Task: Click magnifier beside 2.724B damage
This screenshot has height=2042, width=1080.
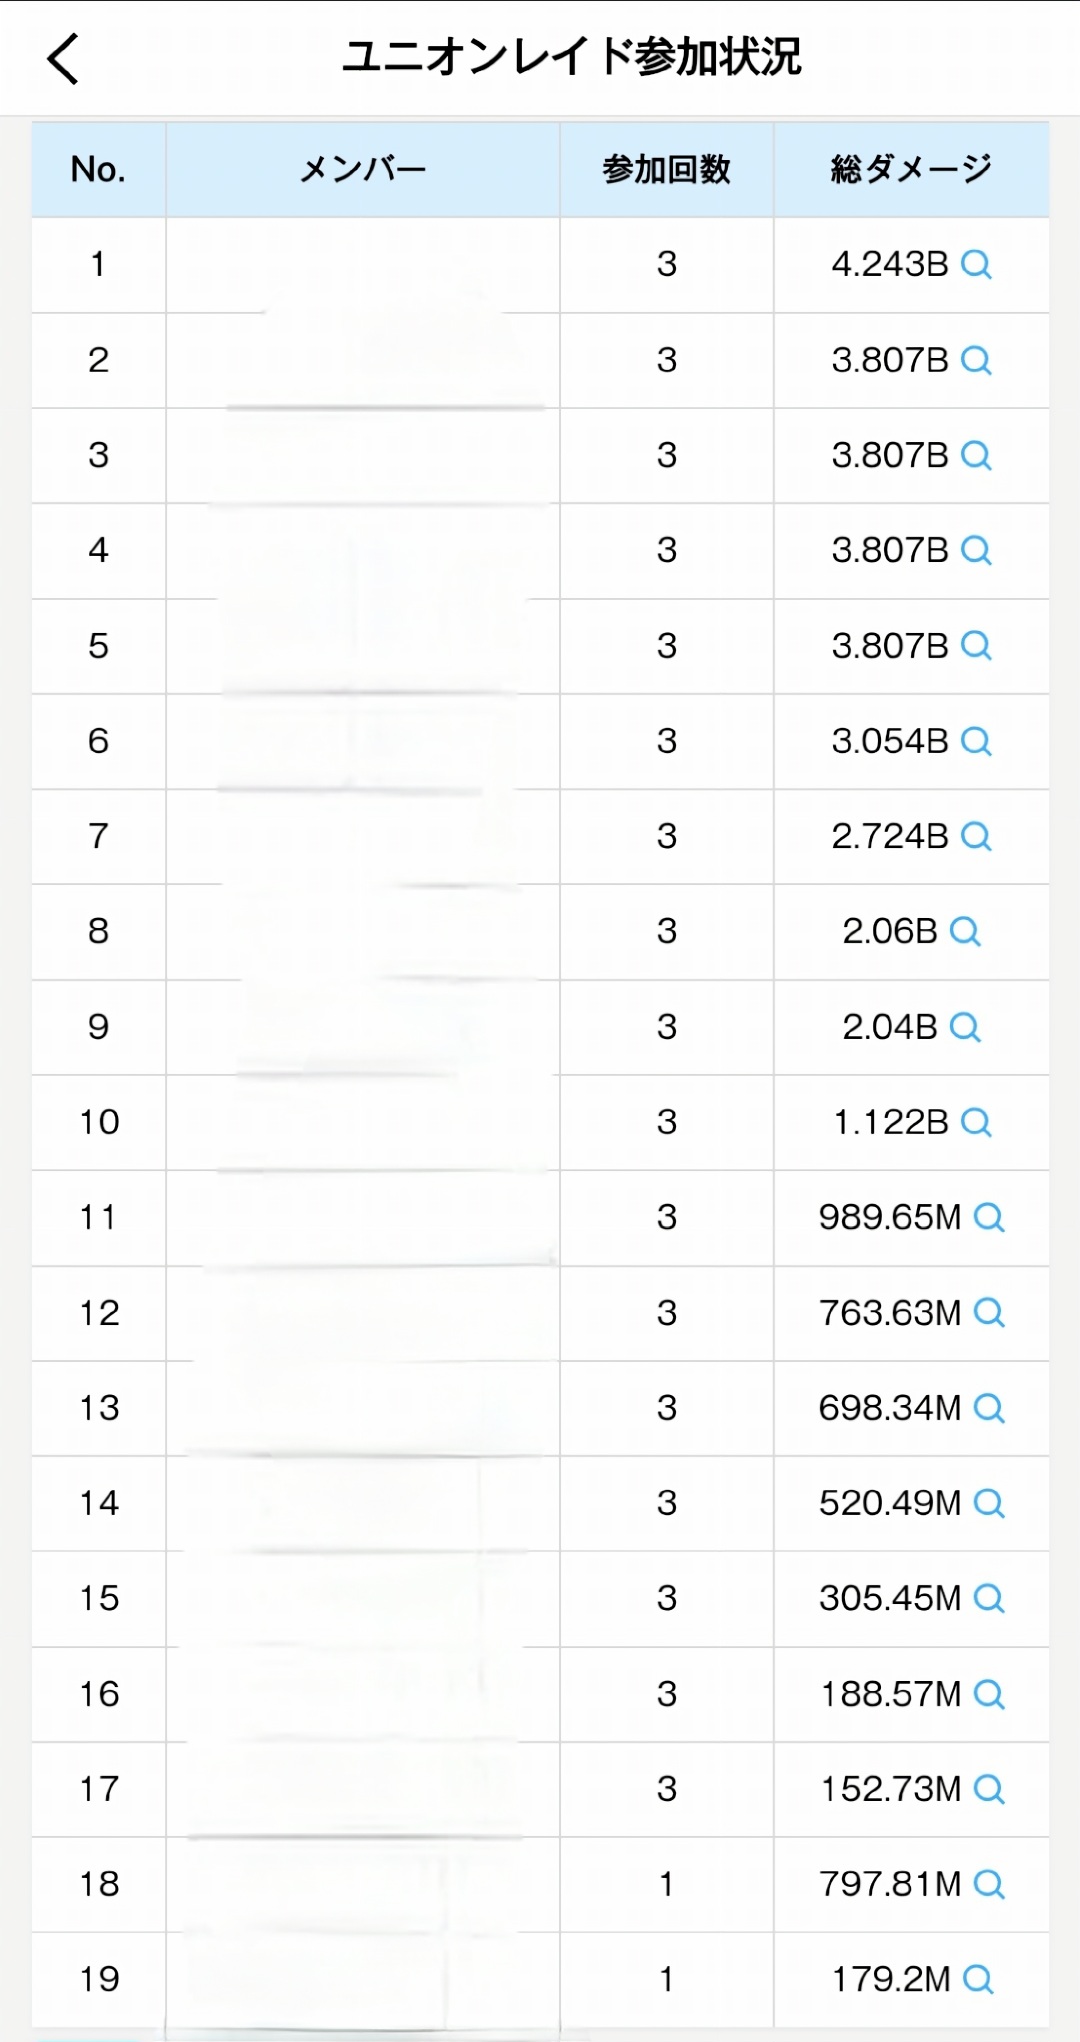Action: tap(976, 837)
